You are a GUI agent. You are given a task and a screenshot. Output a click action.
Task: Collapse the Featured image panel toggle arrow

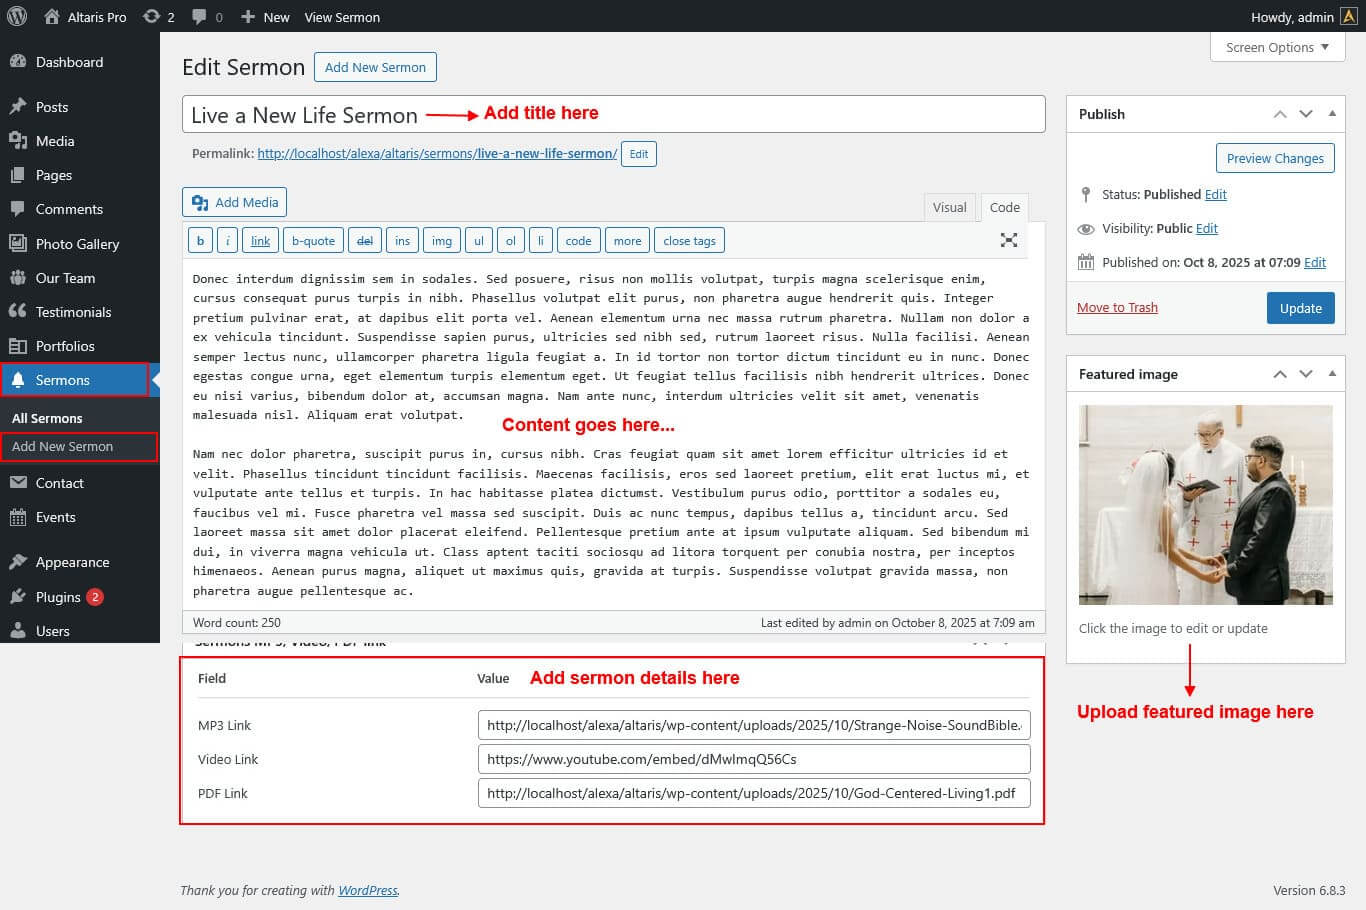coord(1332,374)
